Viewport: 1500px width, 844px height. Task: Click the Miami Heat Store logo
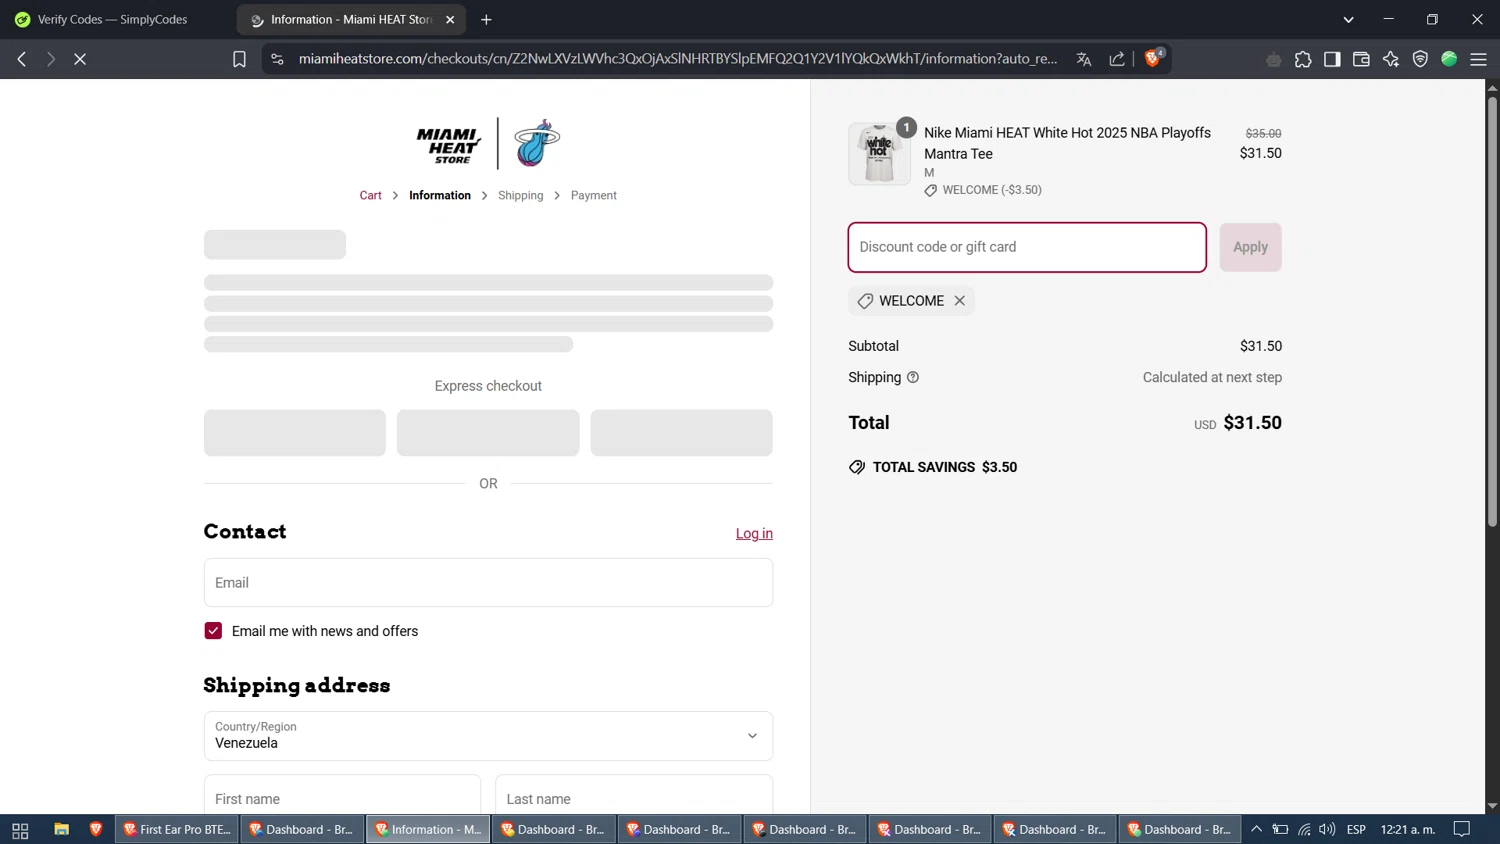pos(488,143)
